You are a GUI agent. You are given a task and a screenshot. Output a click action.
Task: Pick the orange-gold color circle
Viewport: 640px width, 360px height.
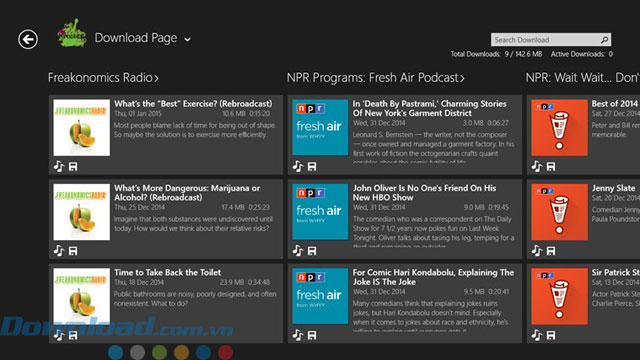tap(181, 352)
